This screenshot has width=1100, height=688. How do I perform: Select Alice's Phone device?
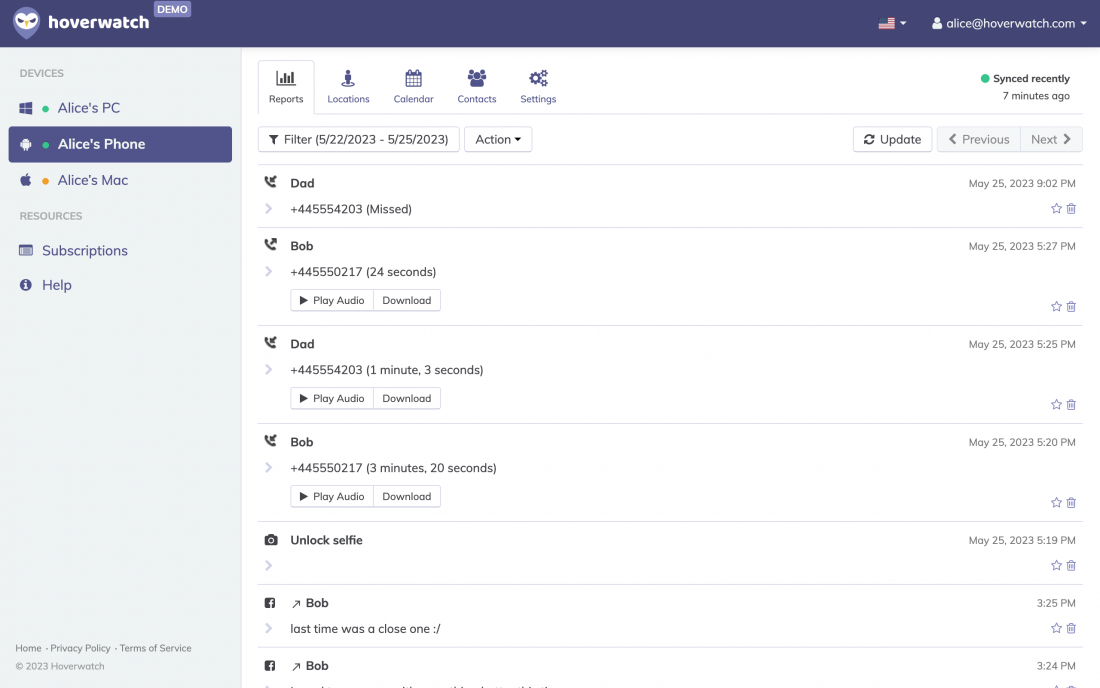coord(120,144)
